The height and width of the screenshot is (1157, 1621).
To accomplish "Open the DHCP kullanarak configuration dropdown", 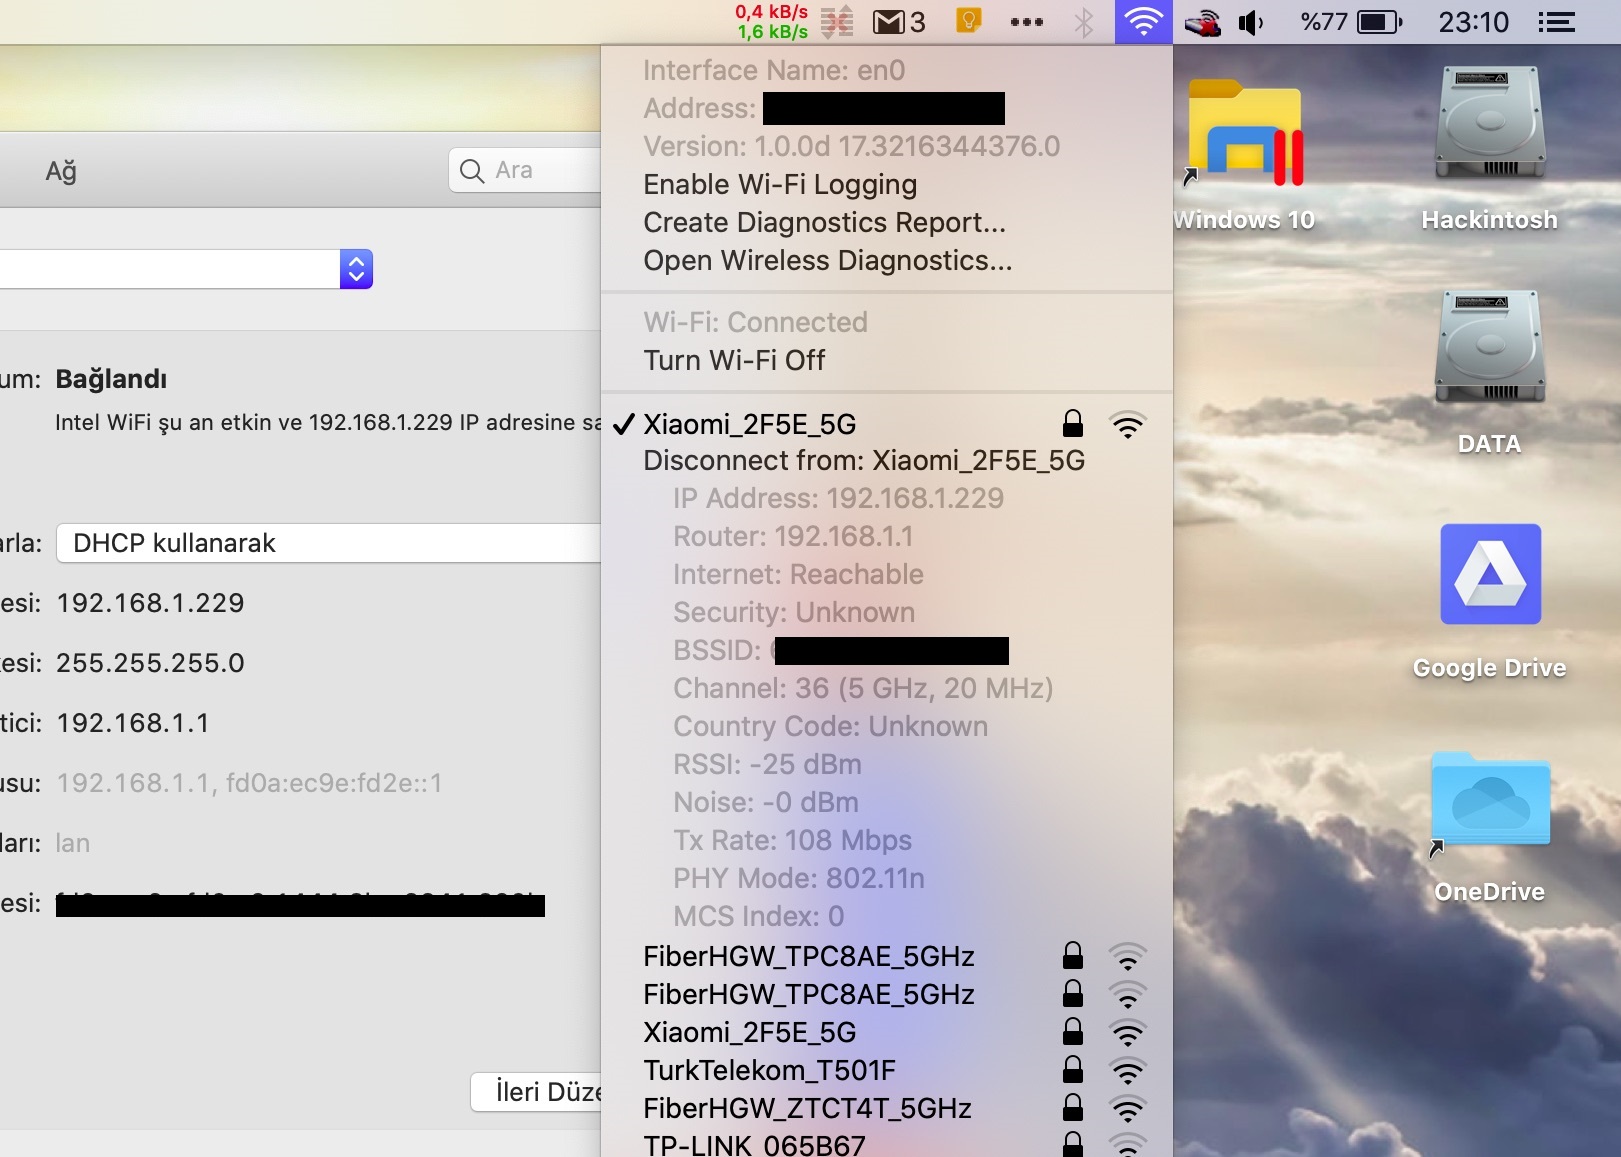I will point(330,543).
